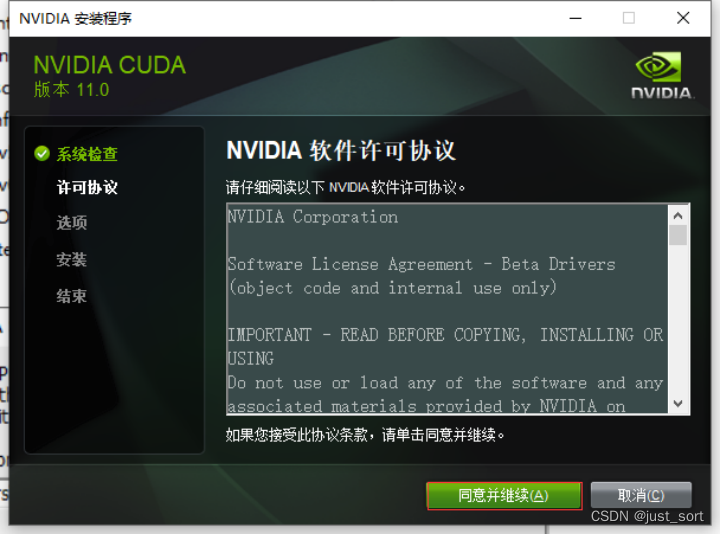Click the 版本 11.0 version label
Image resolution: width=720 pixels, height=534 pixels.
point(72,90)
